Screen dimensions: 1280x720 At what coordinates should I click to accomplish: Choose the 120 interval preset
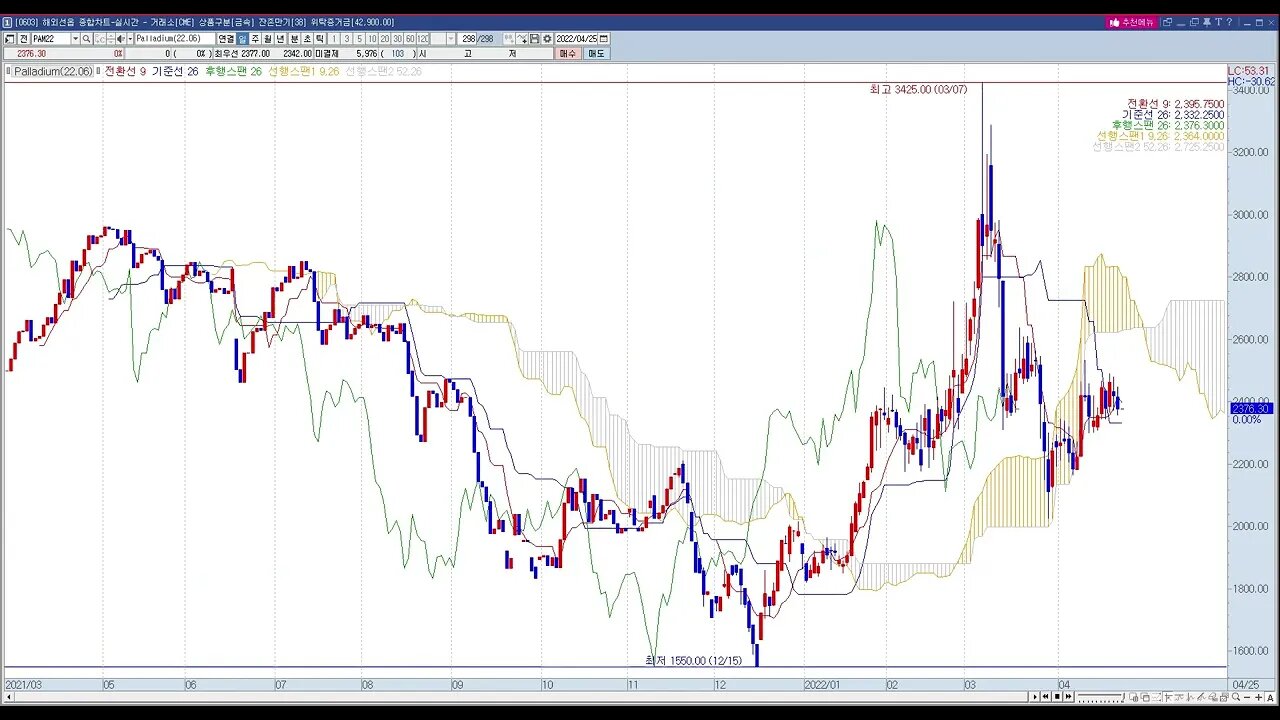(x=423, y=39)
